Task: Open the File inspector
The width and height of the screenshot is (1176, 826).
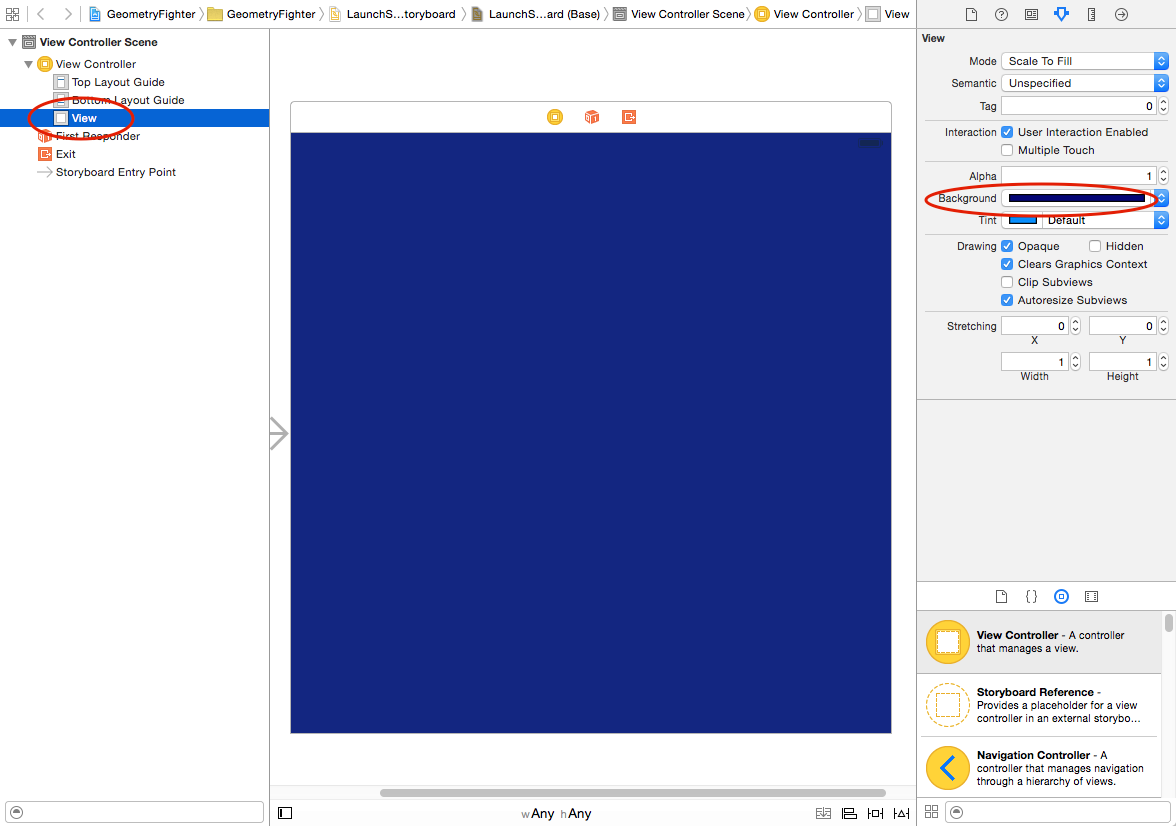Action: (x=971, y=14)
